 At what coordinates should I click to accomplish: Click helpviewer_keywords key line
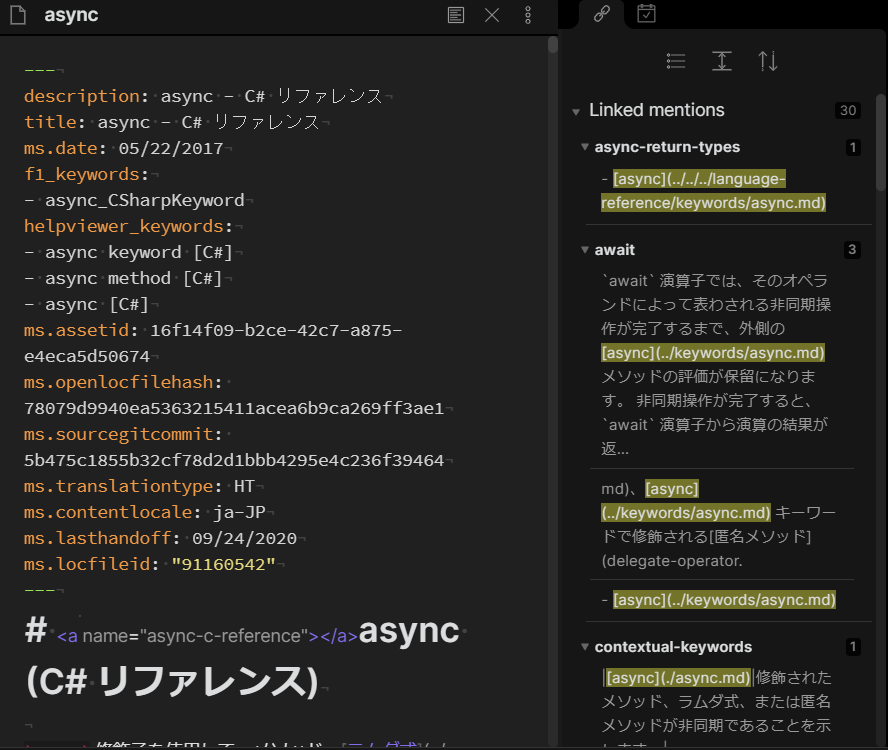tap(128, 227)
